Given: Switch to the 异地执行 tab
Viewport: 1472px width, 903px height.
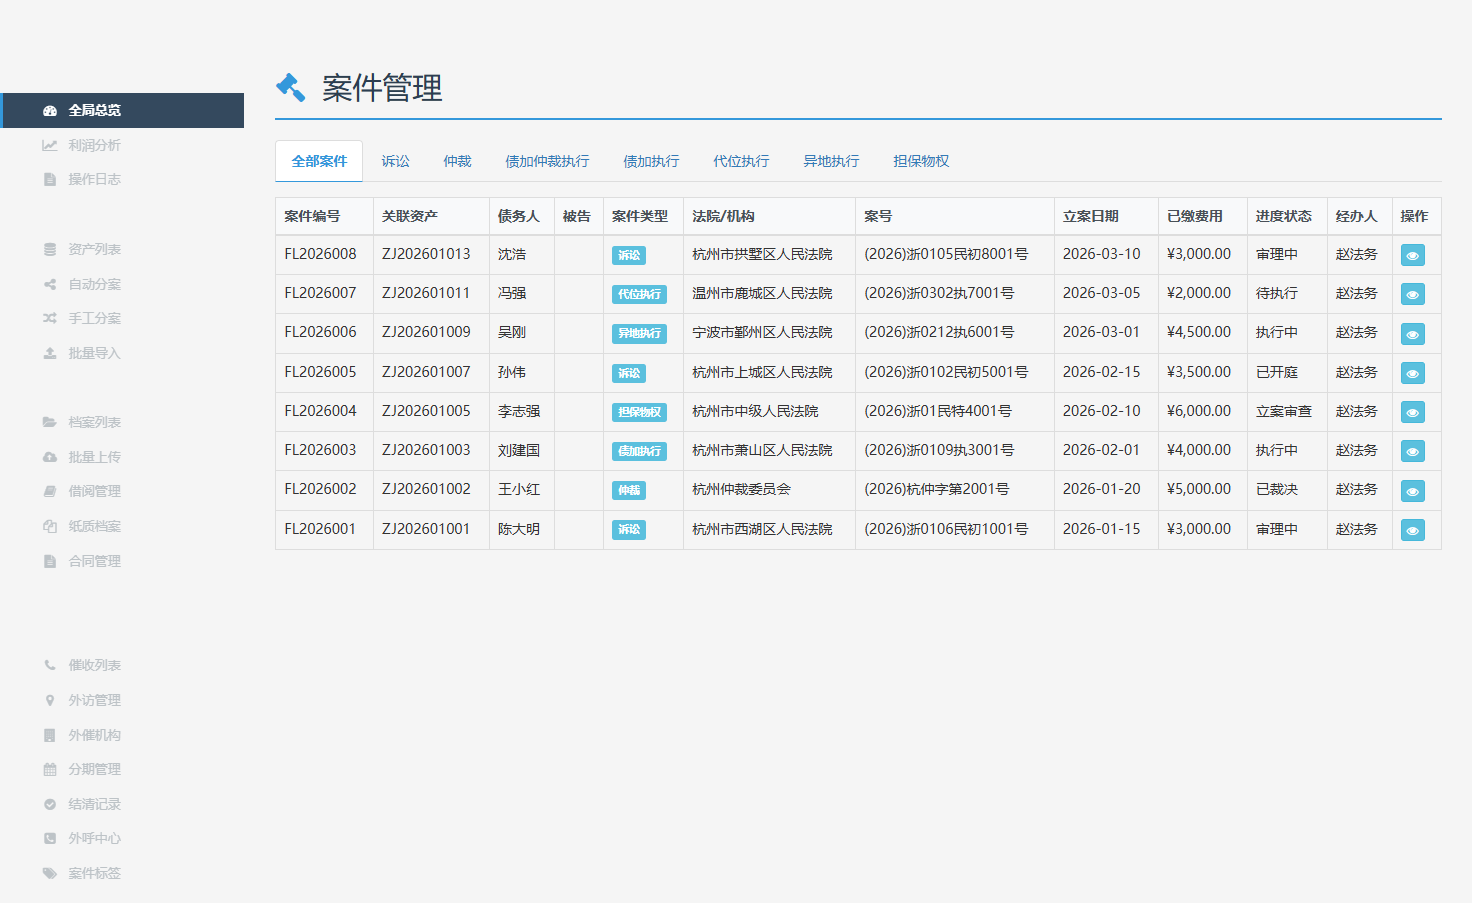Looking at the screenshot, I should tap(831, 161).
